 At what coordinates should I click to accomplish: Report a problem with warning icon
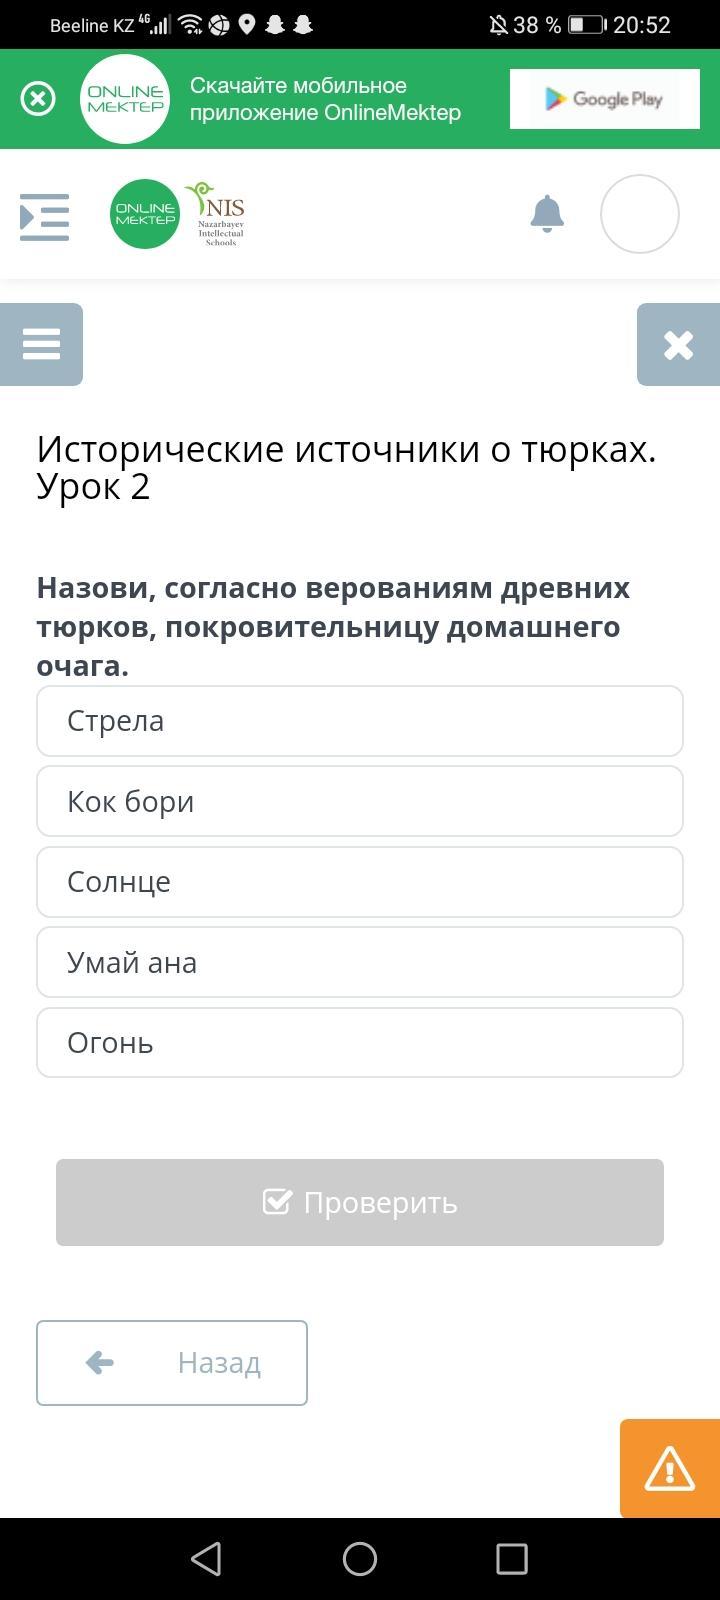point(669,1468)
